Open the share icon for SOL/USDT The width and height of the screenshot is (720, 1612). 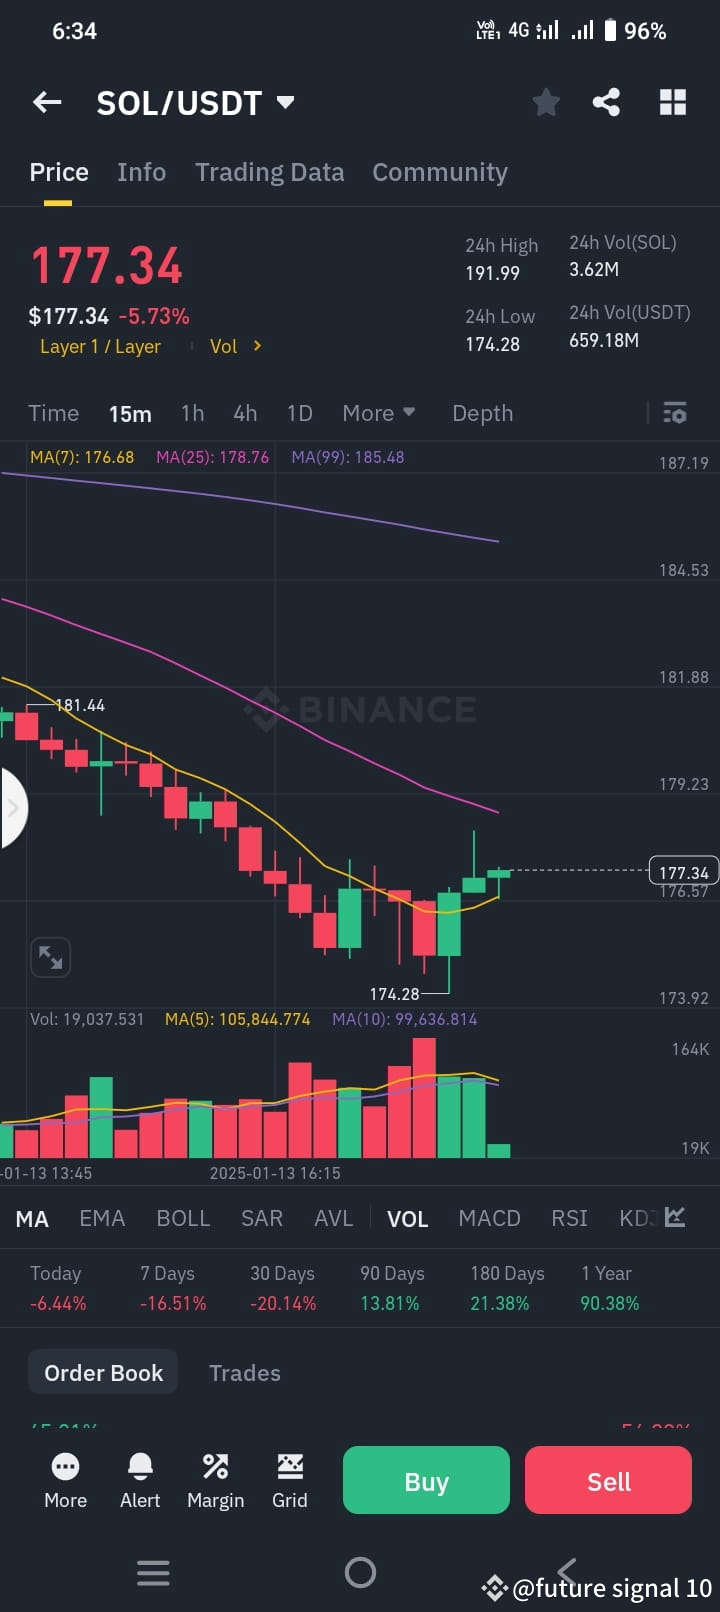tap(606, 101)
